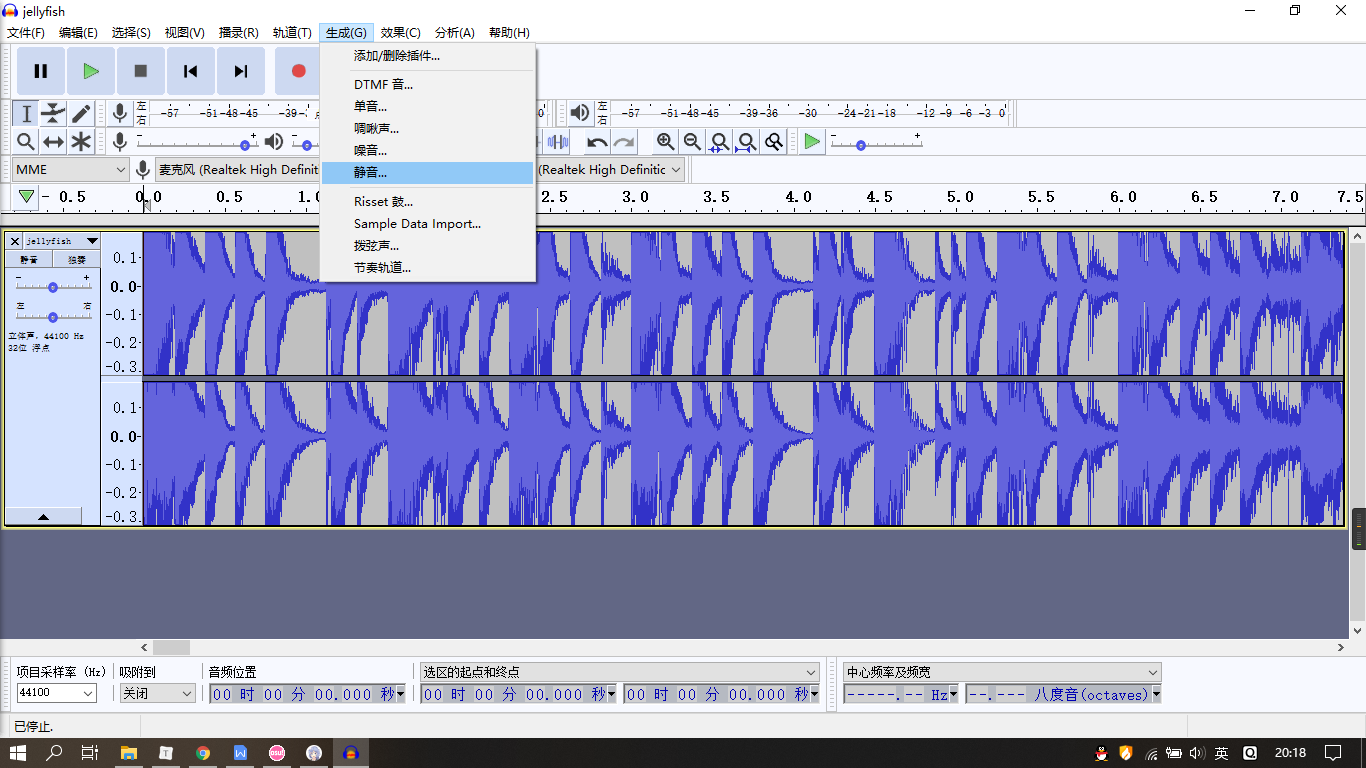Select the Time Shift tool
This screenshot has height=768, width=1366.
coord(53,142)
